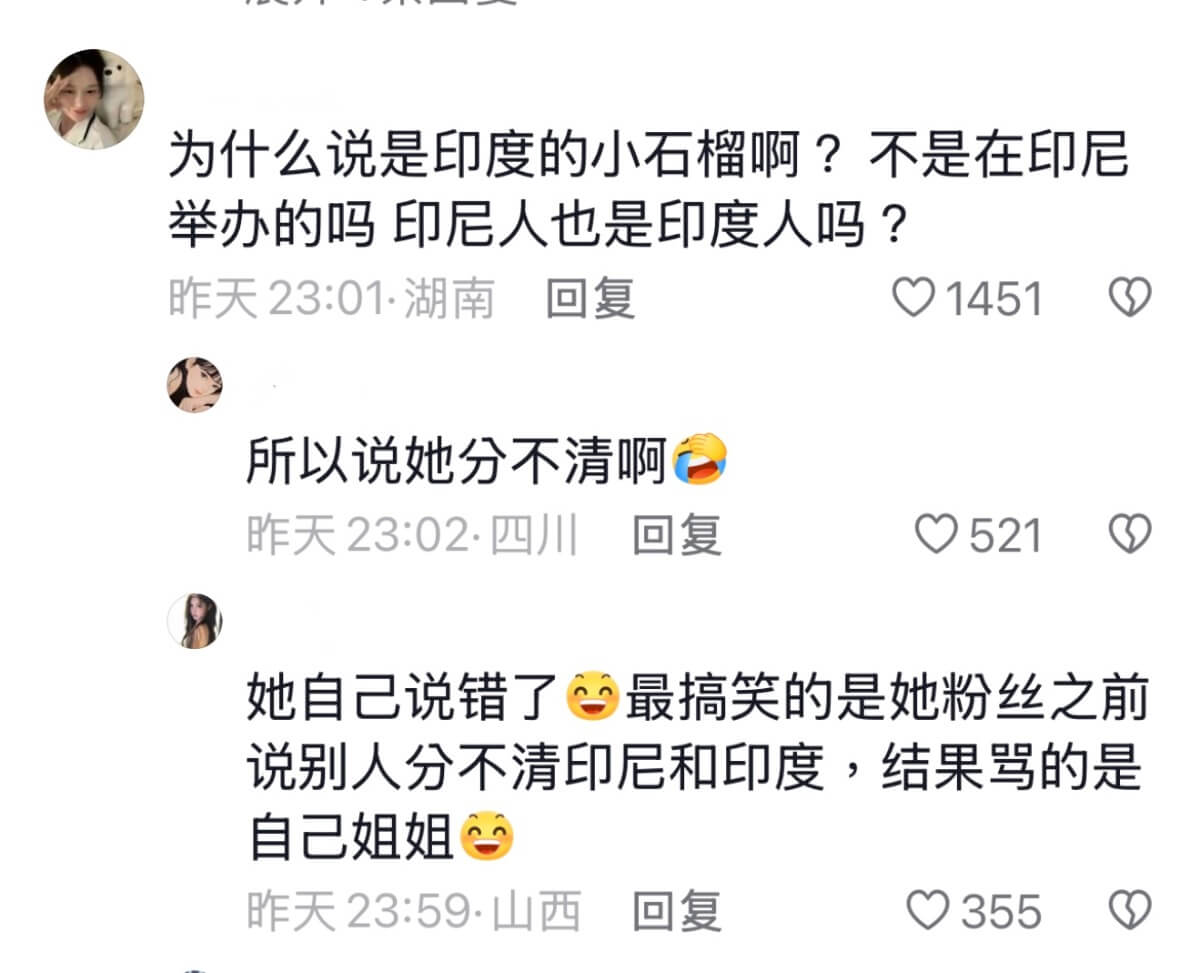1200x973 pixels.
Task: Dislike the Sichuan reply with broken heart
Action: click(x=1131, y=535)
